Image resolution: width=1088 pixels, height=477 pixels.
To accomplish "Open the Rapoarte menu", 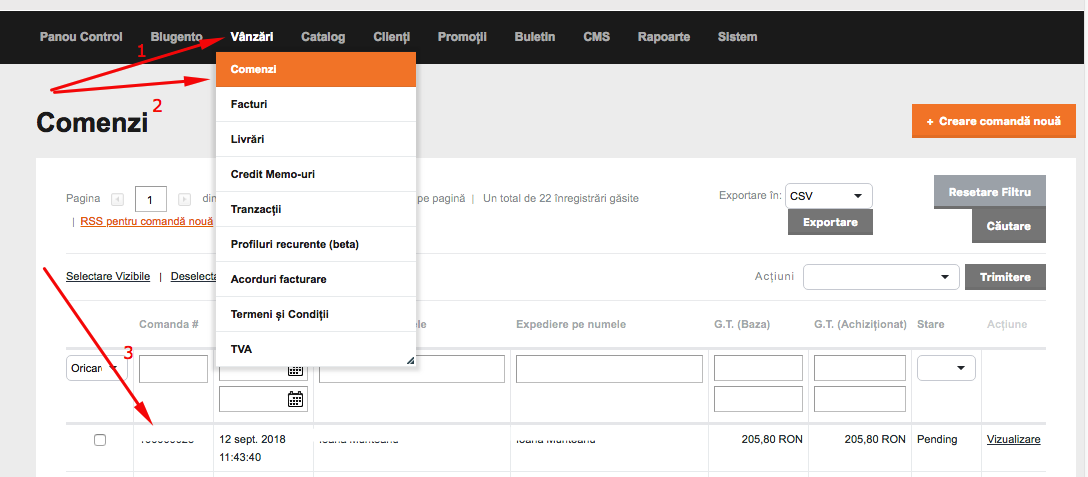I will [x=664, y=37].
